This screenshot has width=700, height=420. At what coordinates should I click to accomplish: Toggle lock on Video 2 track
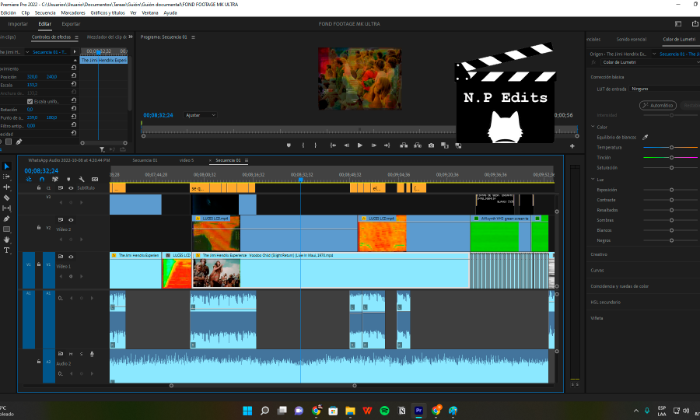(x=39, y=228)
